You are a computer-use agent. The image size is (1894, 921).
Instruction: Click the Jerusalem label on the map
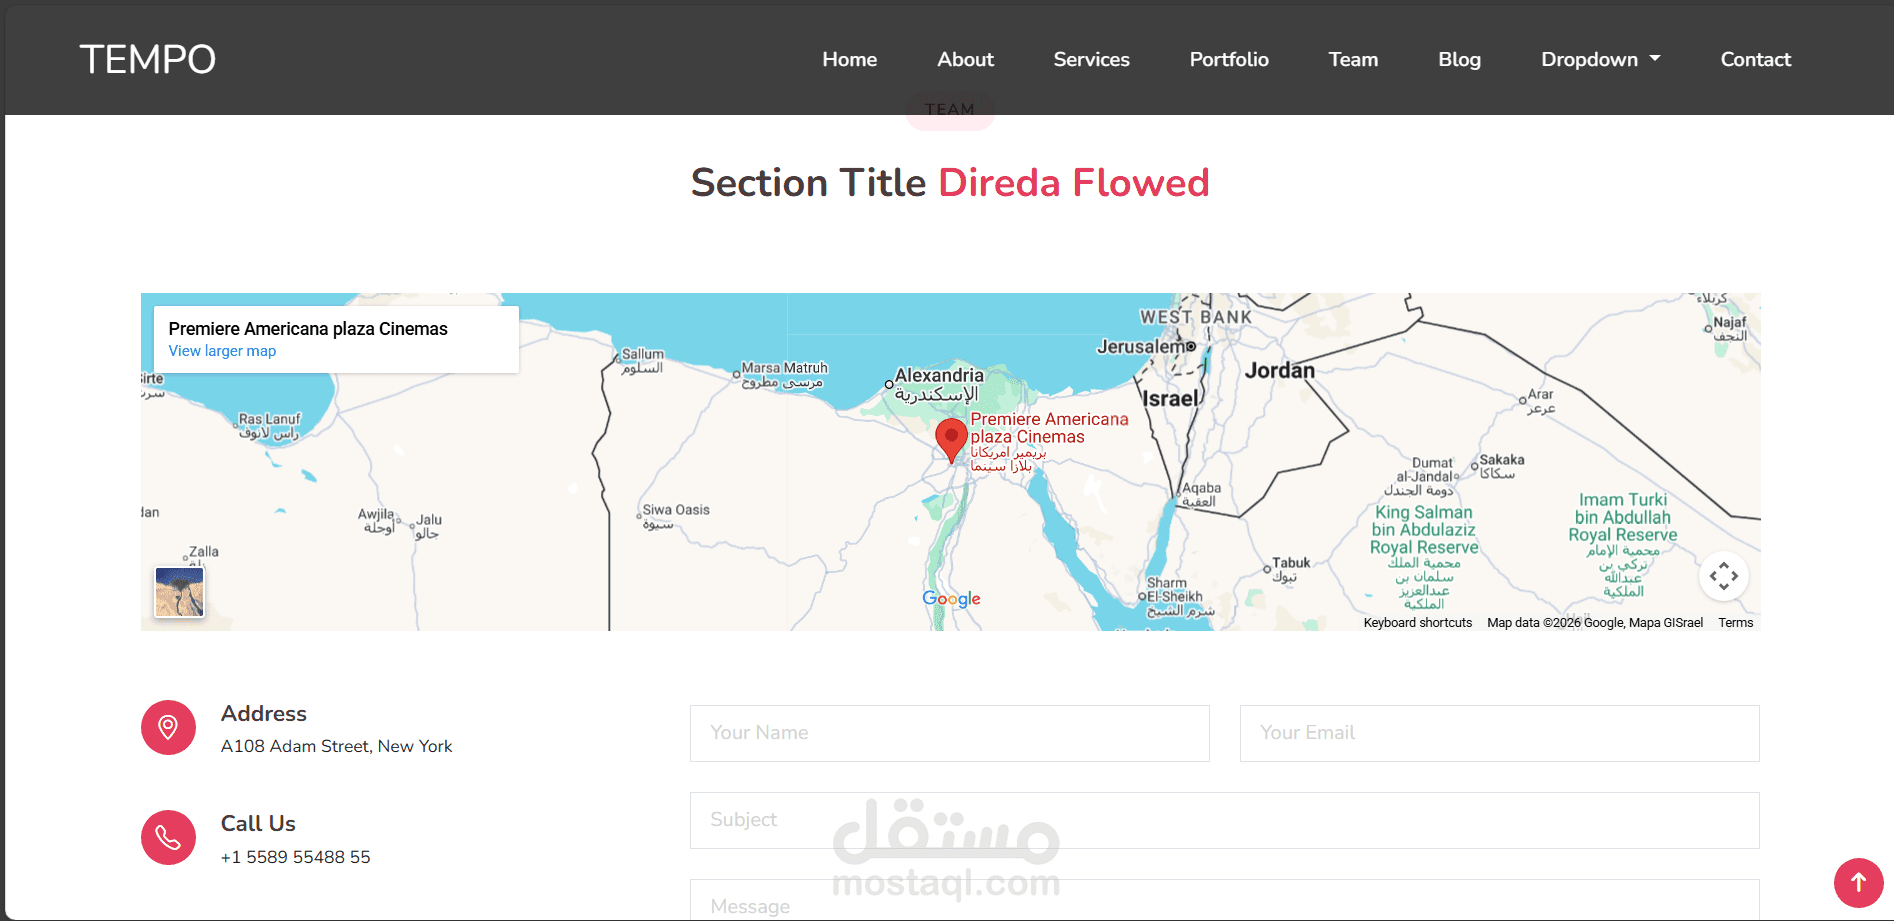[1141, 347]
